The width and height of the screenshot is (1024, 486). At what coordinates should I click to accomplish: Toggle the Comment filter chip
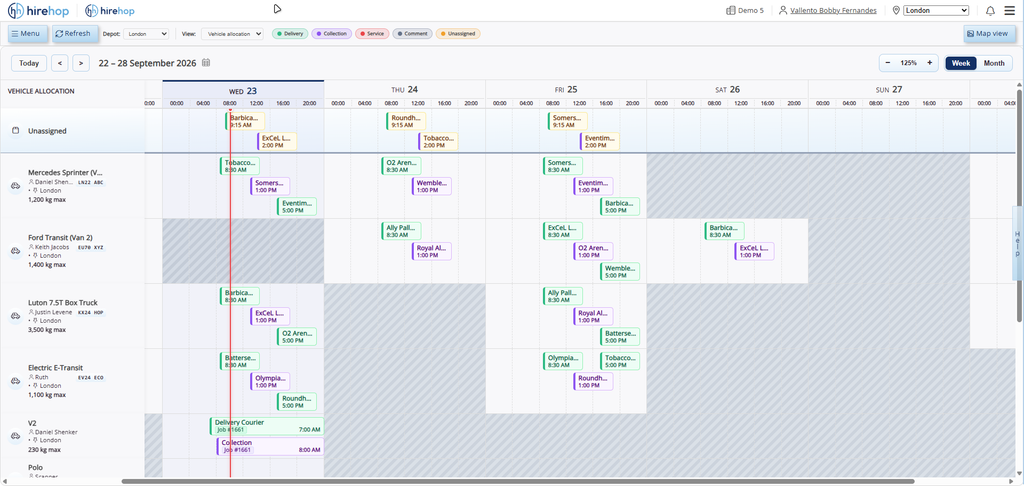(412, 33)
